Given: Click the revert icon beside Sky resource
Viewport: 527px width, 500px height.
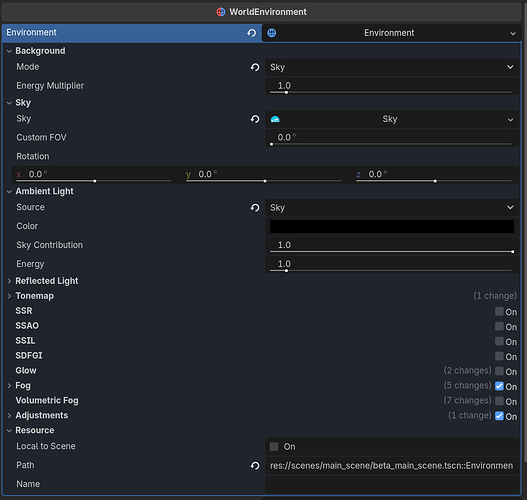Looking at the screenshot, I should click(x=255, y=119).
